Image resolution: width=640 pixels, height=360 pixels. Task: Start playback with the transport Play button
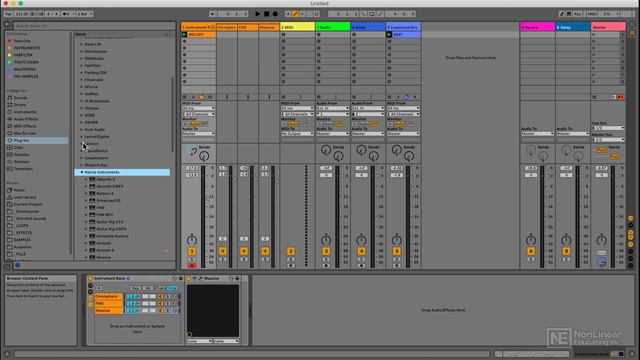[x=258, y=14]
